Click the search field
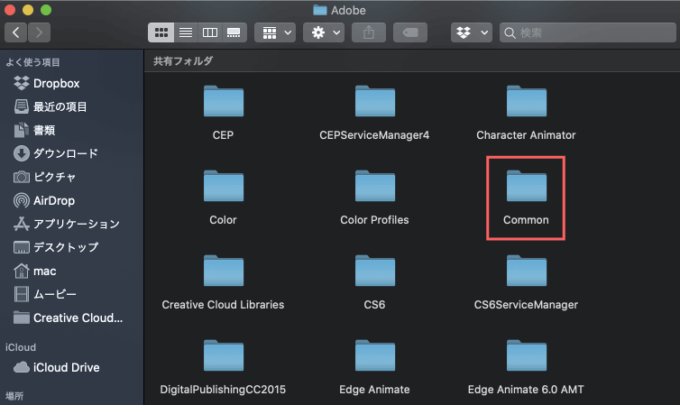 pyautogui.click(x=588, y=33)
